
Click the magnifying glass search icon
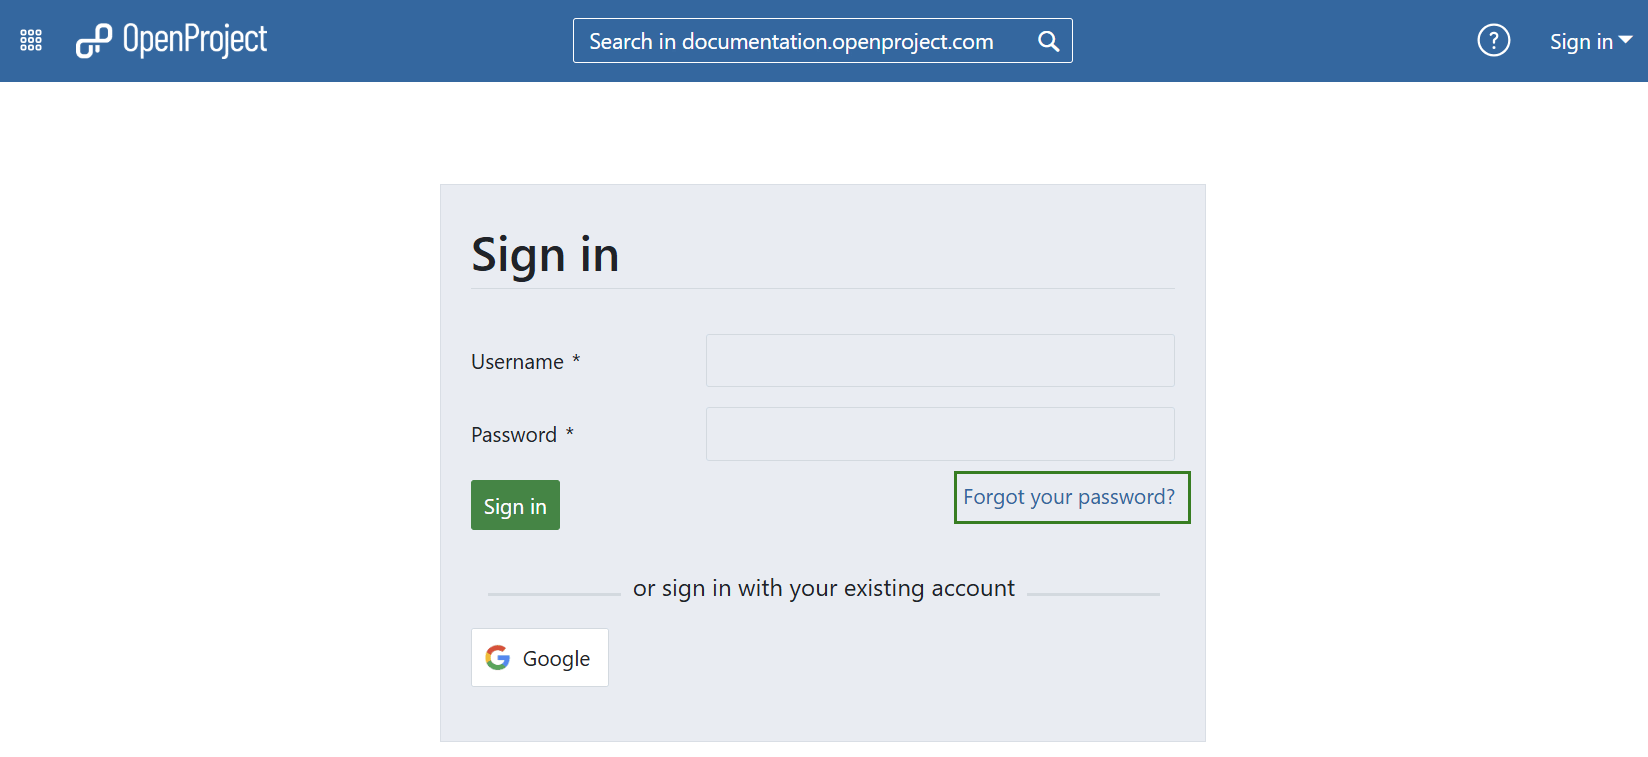point(1048,41)
